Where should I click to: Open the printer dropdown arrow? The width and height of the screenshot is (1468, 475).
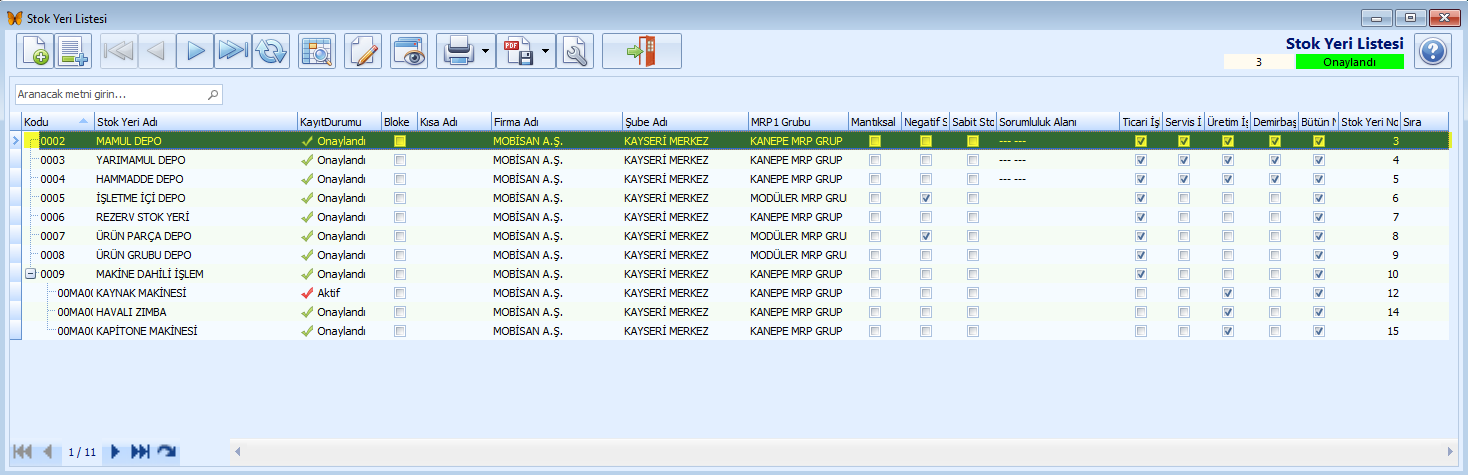[x=486, y=51]
